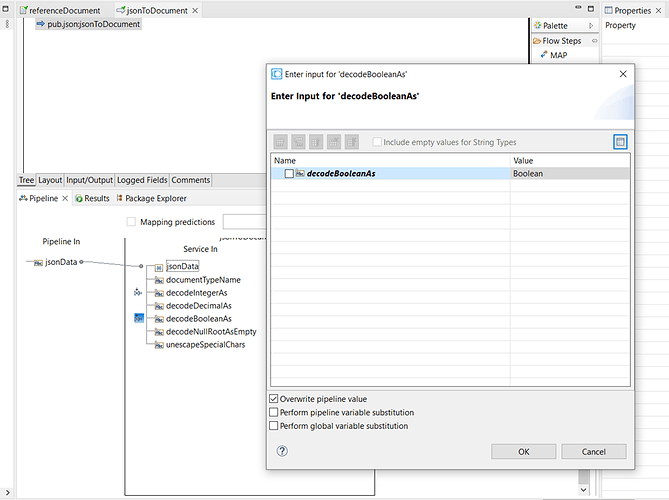
Task: Click the Palette panel icon
Action: coord(538,26)
